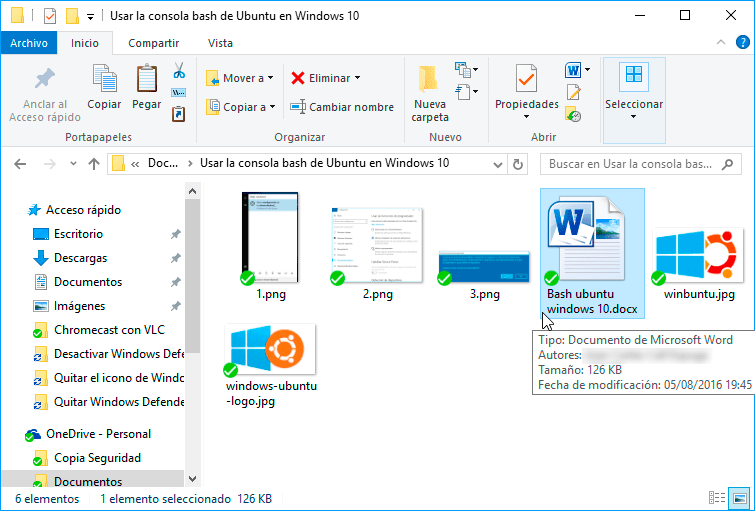Pin with Anclar al Acceso rápido
The width and height of the screenshot is (755, 511).
coord(45,95)
